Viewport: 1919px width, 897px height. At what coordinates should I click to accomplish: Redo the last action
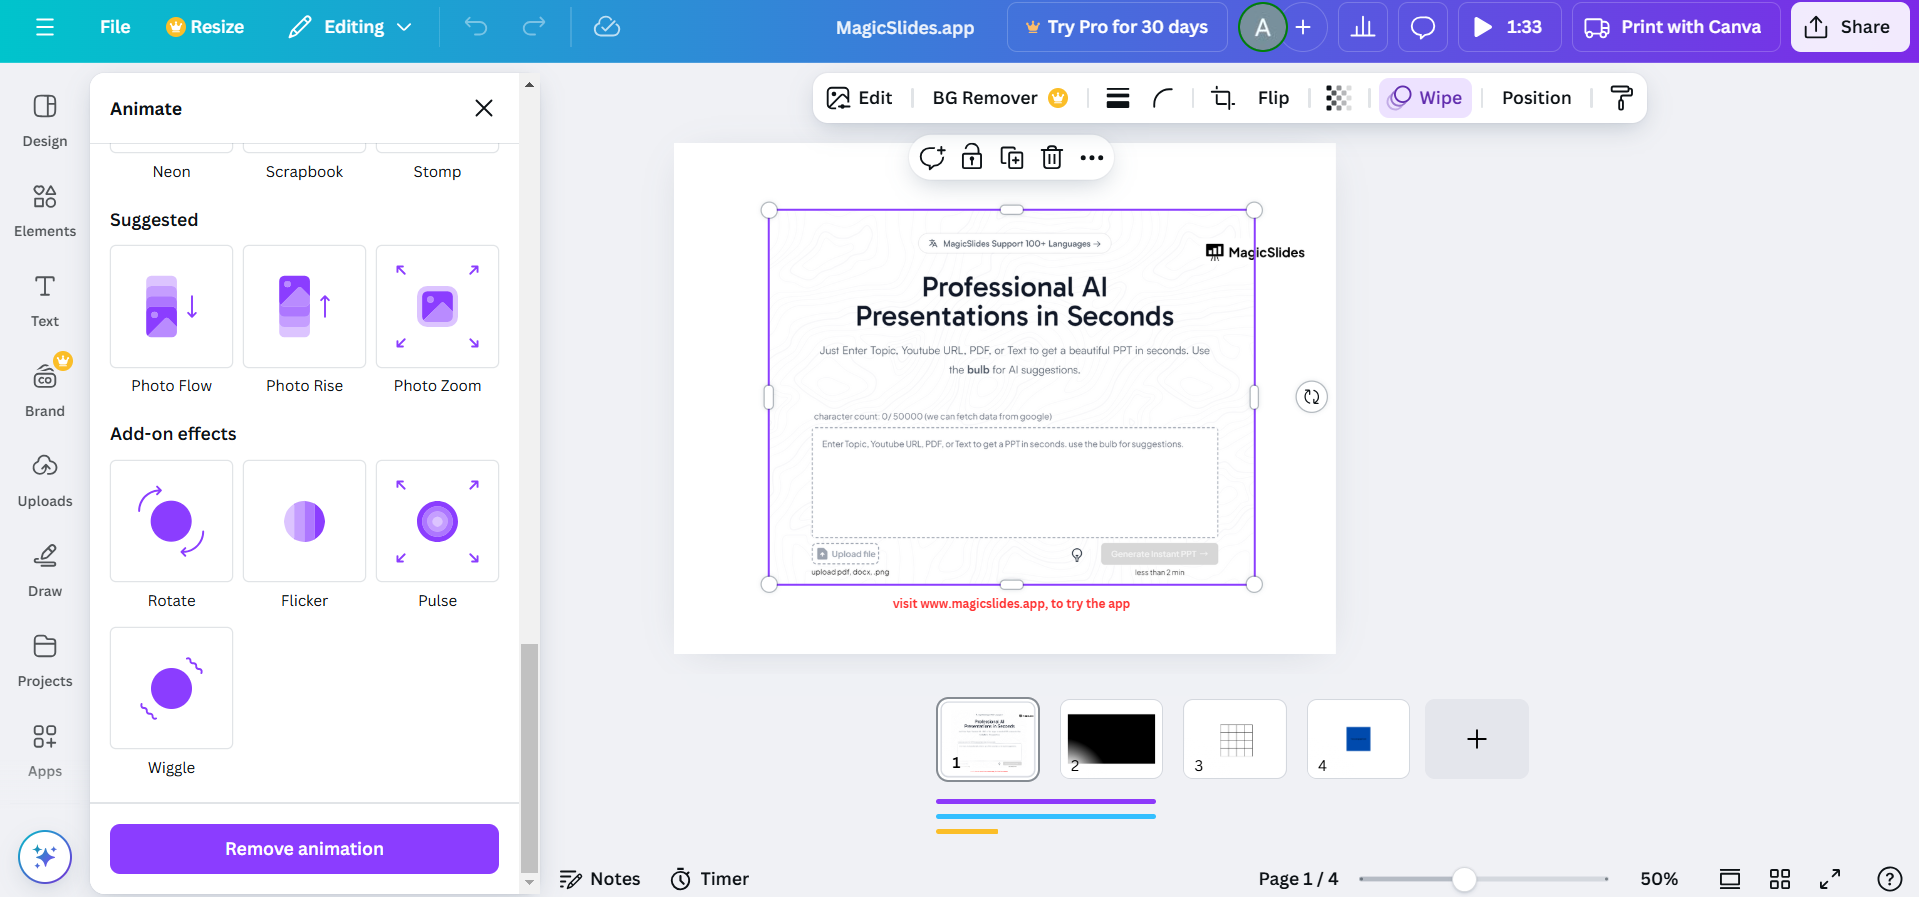(x=534, y=27)
